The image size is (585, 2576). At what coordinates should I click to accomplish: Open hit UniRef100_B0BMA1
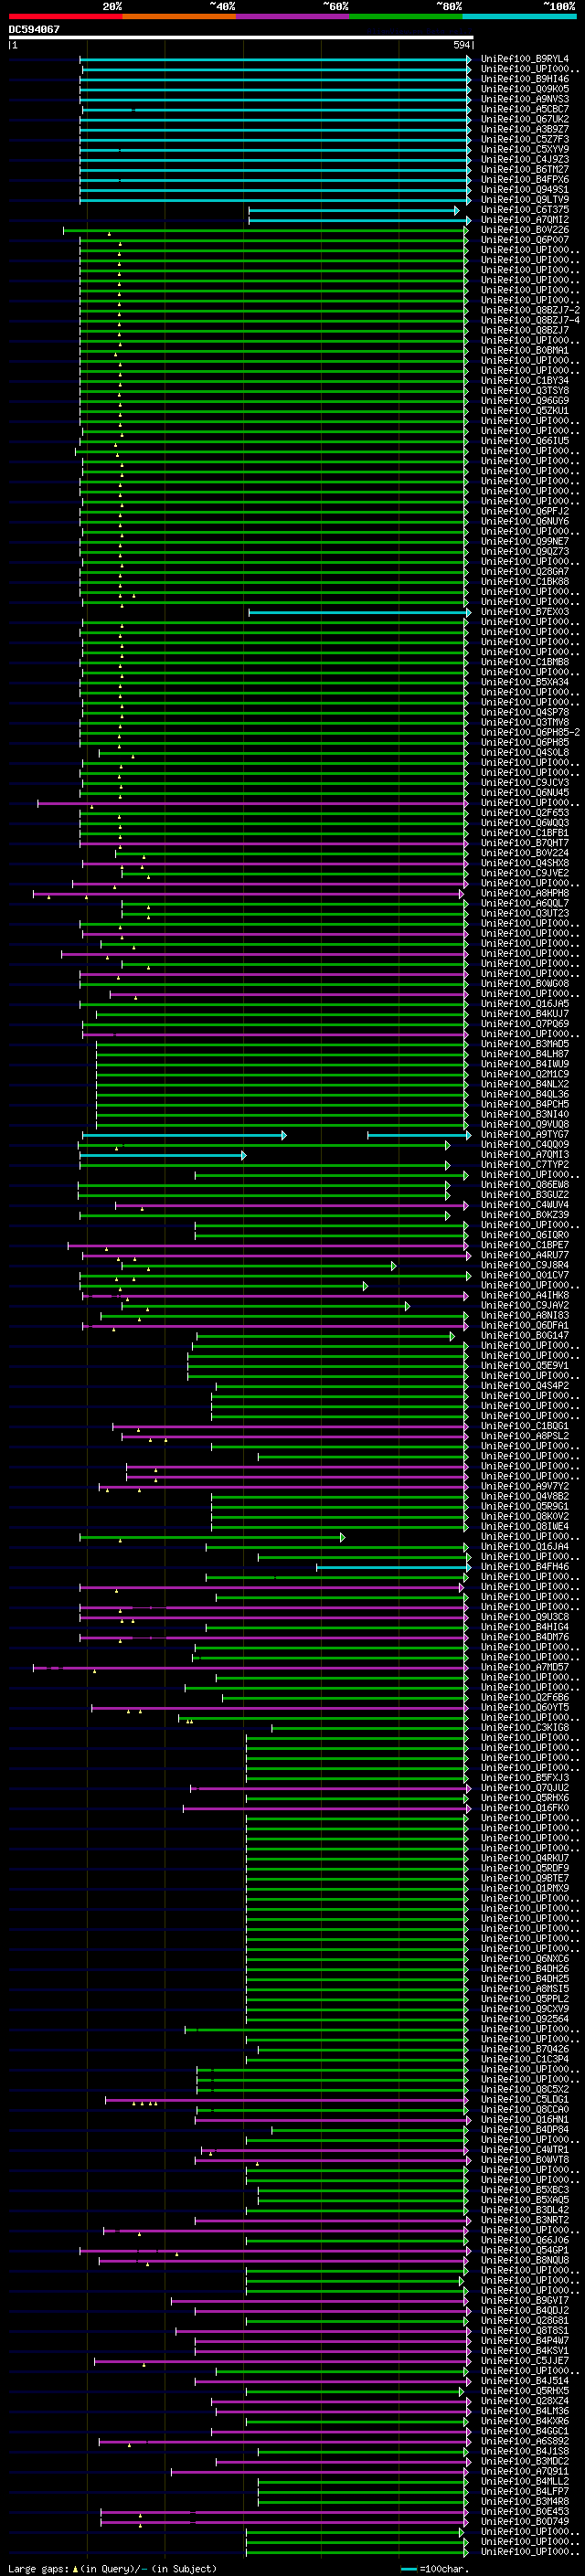coord(525,350)
